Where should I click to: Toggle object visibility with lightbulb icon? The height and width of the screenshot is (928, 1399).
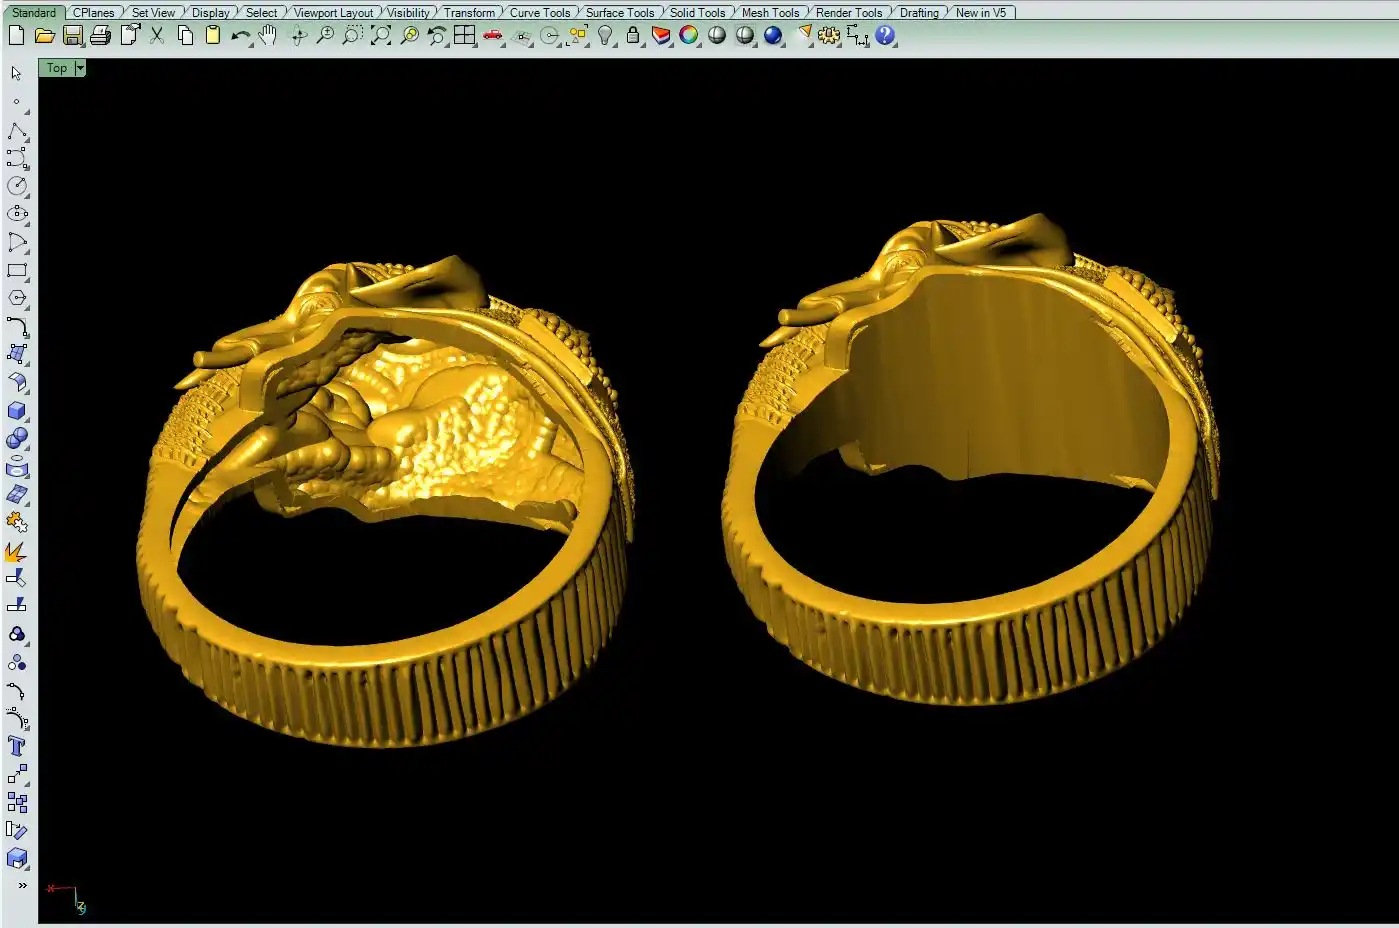(605, 36)
